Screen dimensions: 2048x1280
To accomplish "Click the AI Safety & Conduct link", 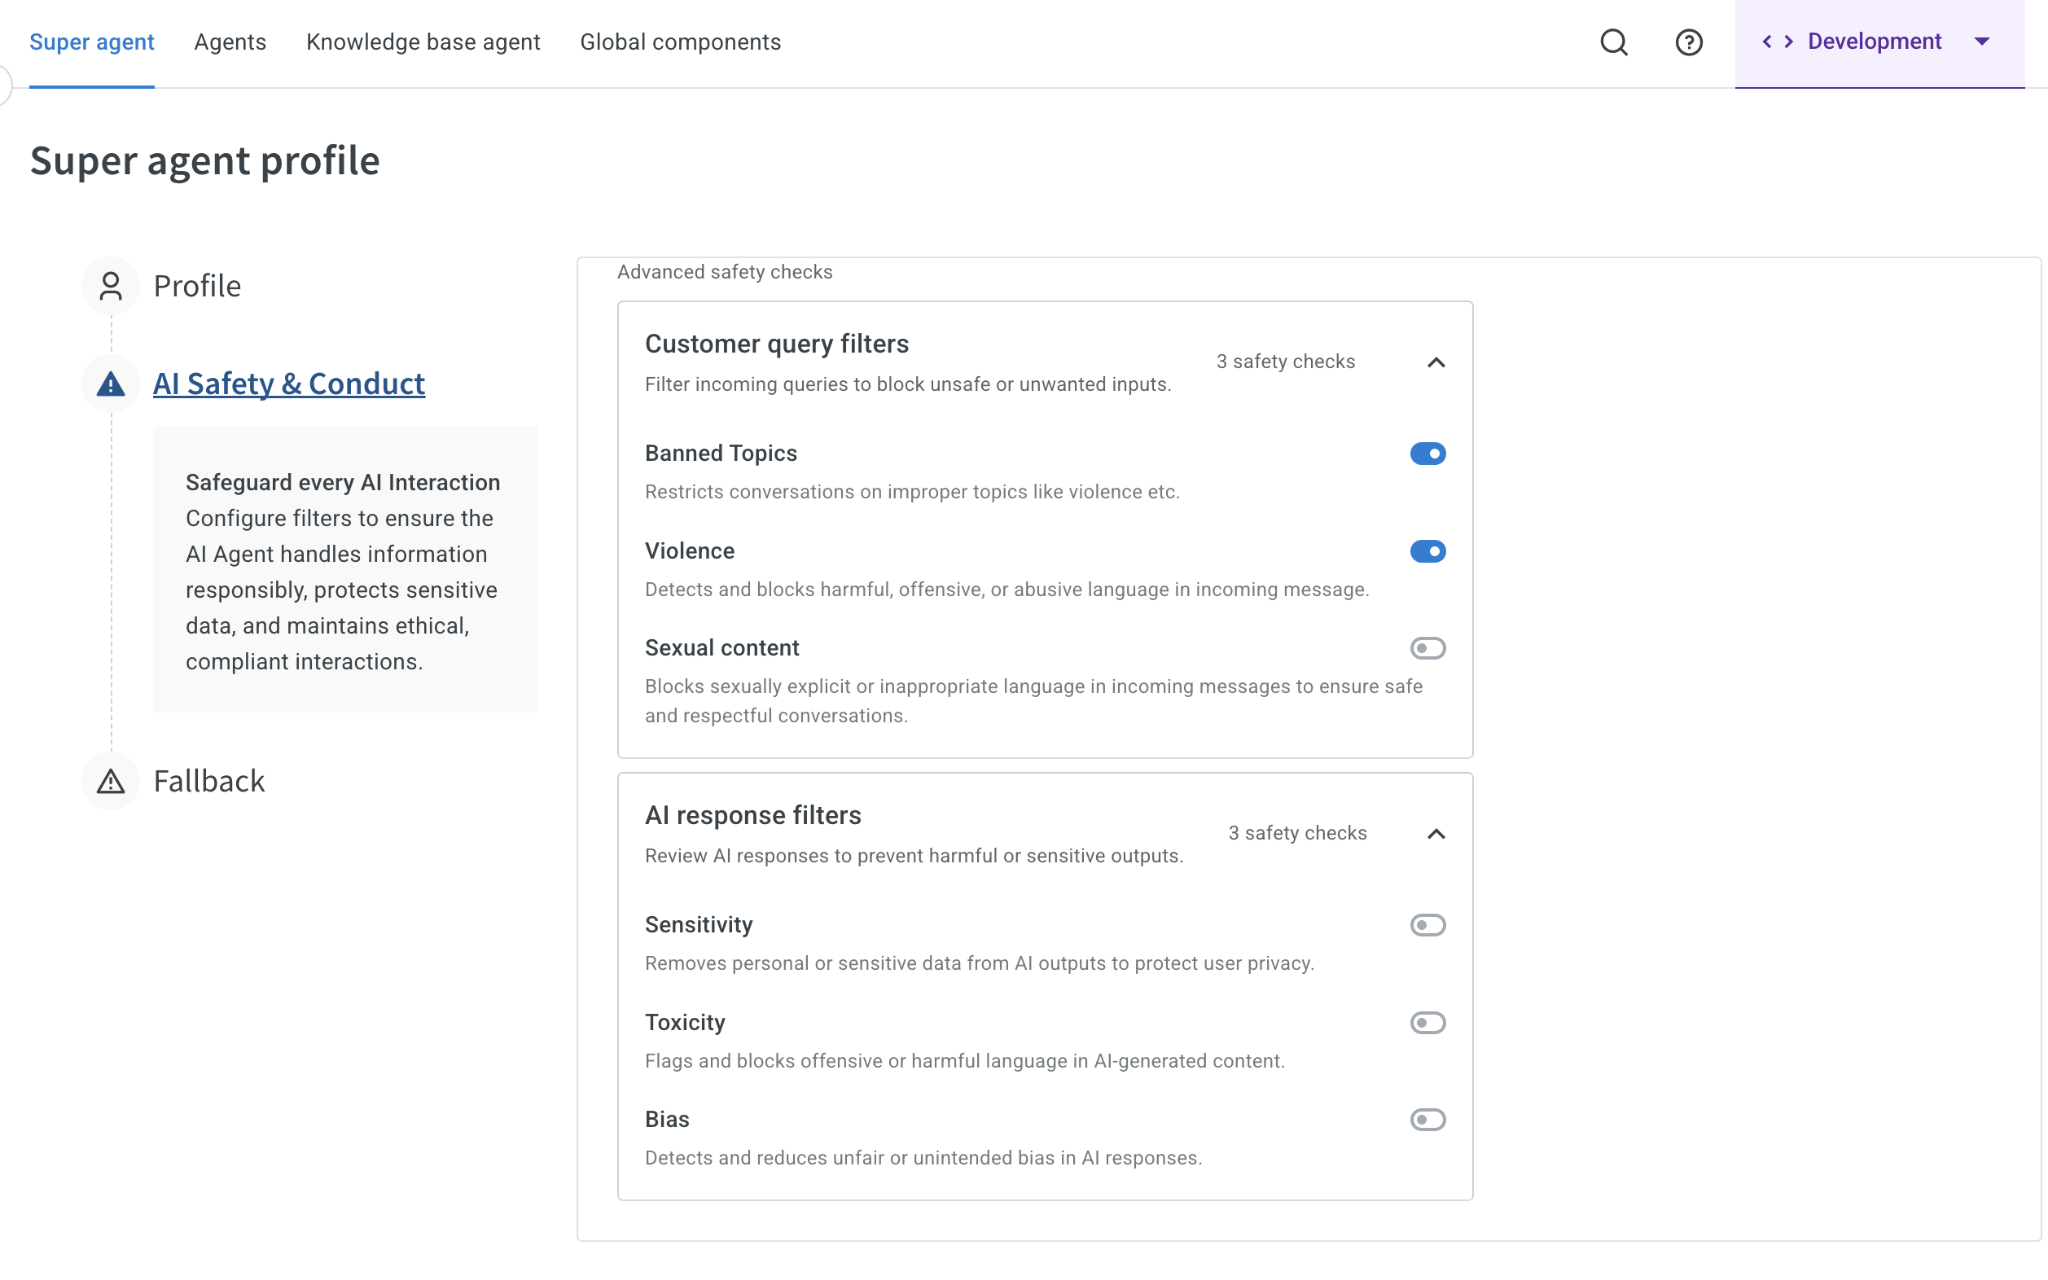I will [x=289, y=384].
